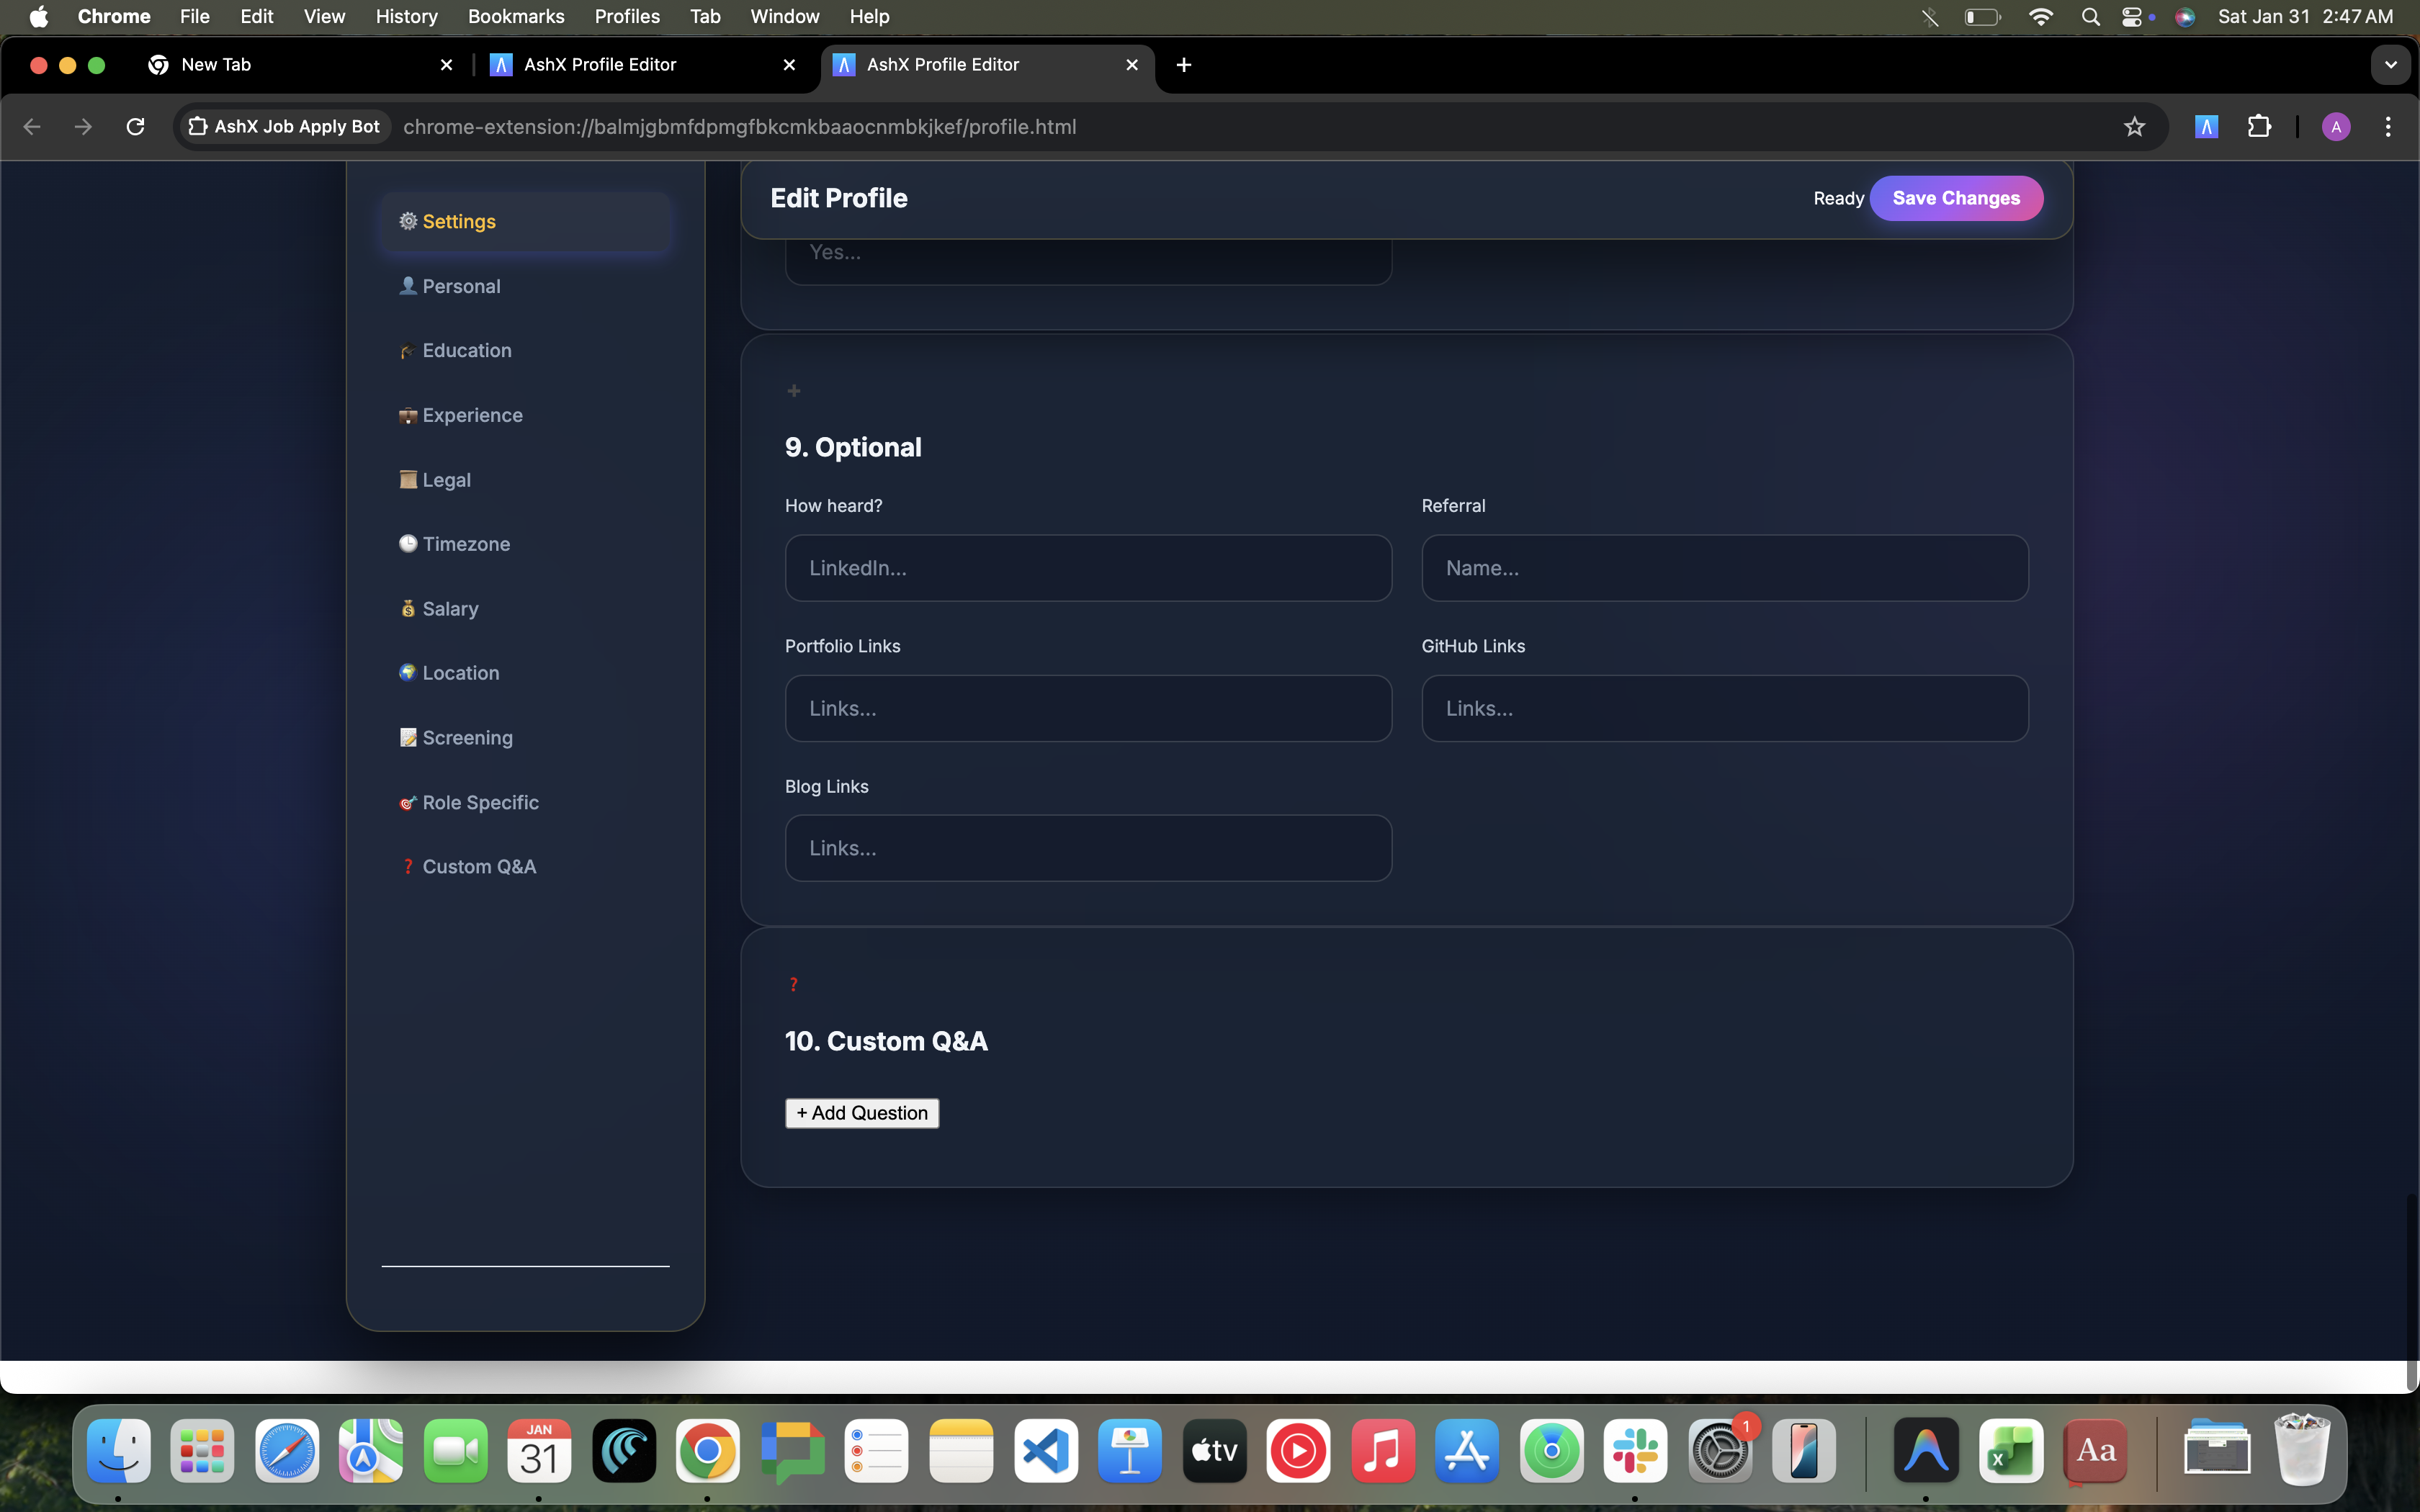
Task: Click the AshX Job Apply Bot site chip
Action: coord(284,127)
